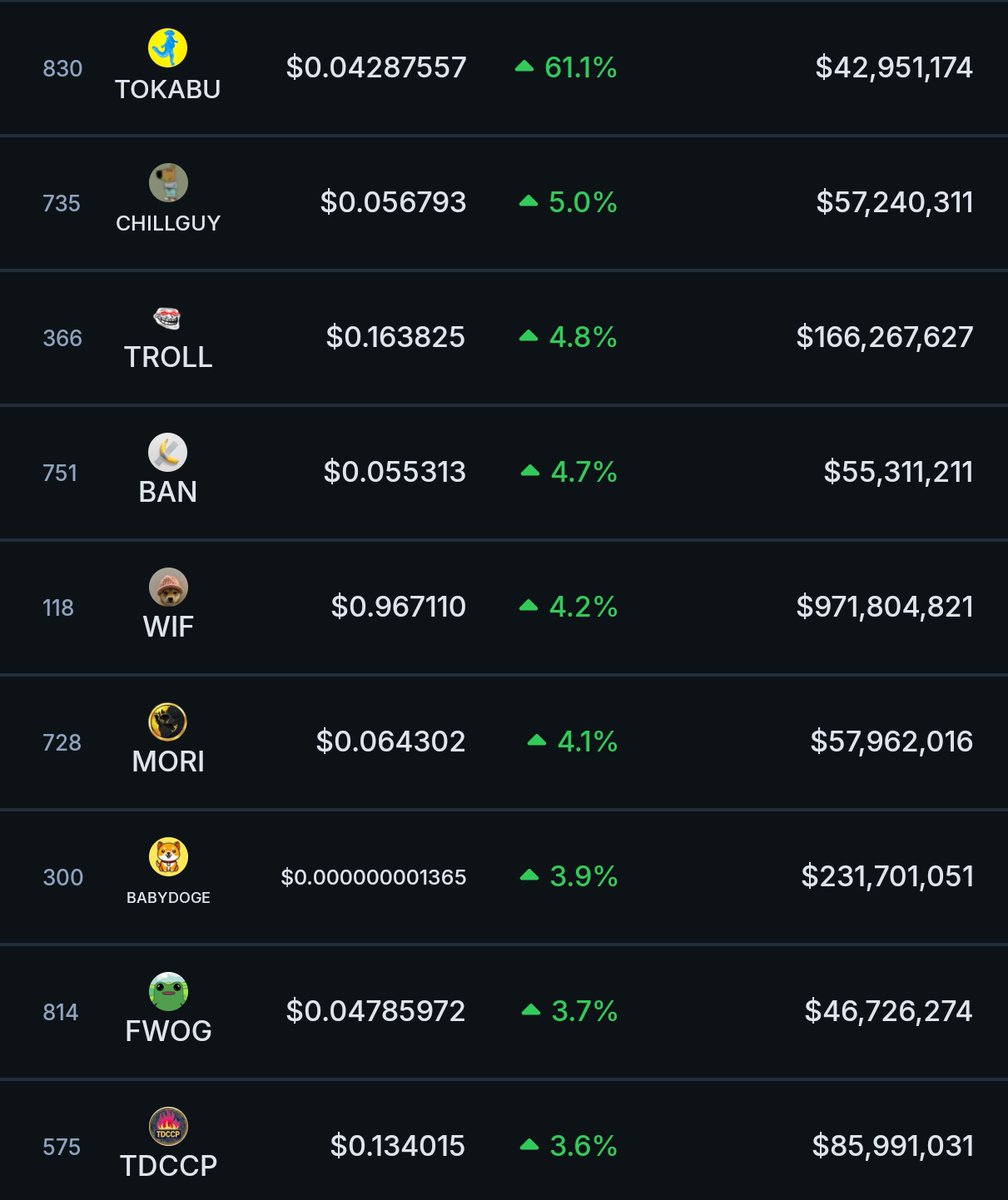Open the FWOG ticker label
The image size is (1008, 1200).
[x=168, y=1032]
